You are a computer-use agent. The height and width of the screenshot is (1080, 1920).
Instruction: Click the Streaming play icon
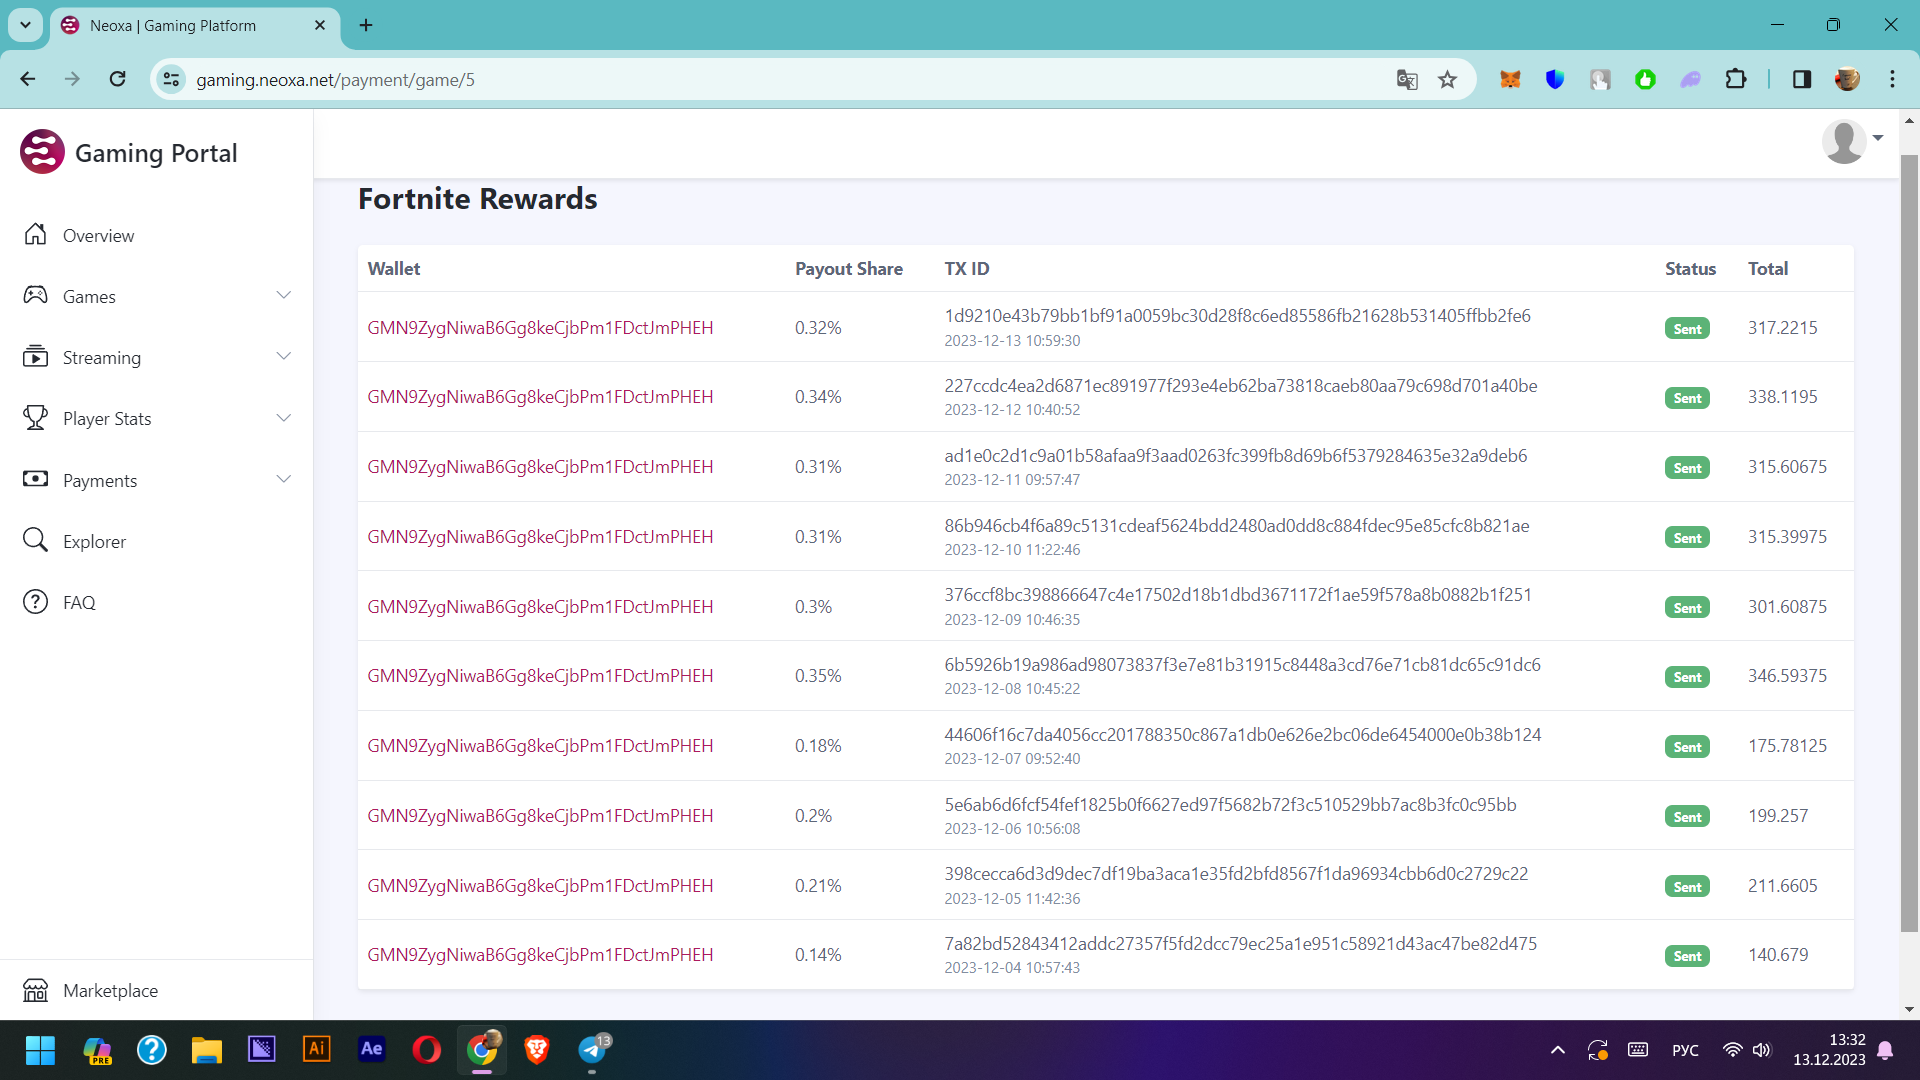point(35,356)
